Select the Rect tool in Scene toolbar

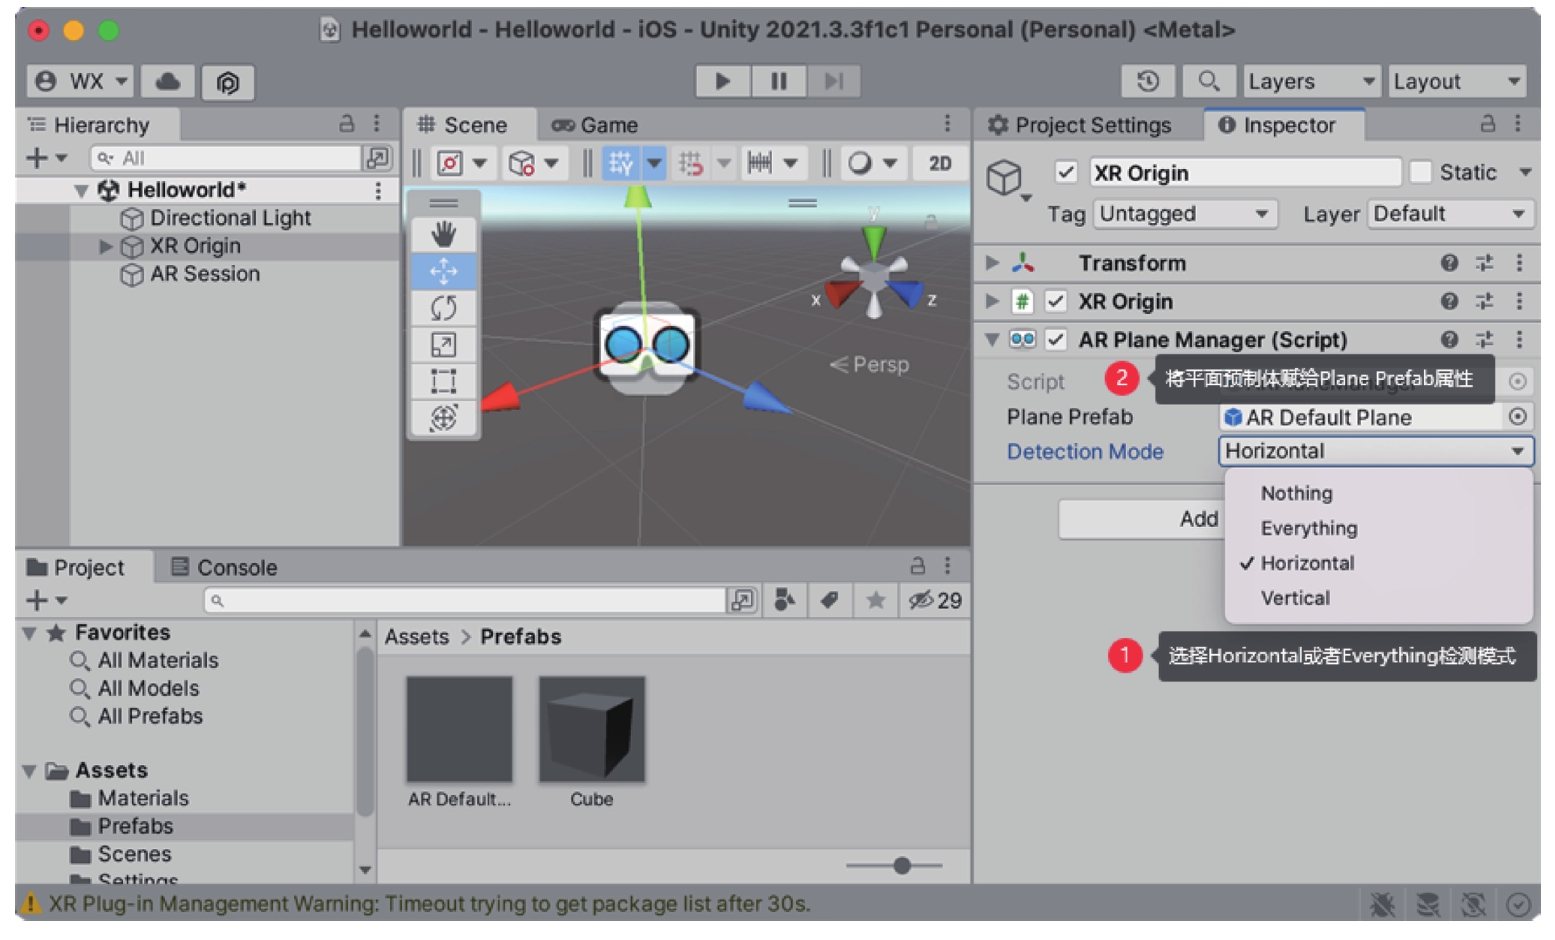tap(443, 381)
